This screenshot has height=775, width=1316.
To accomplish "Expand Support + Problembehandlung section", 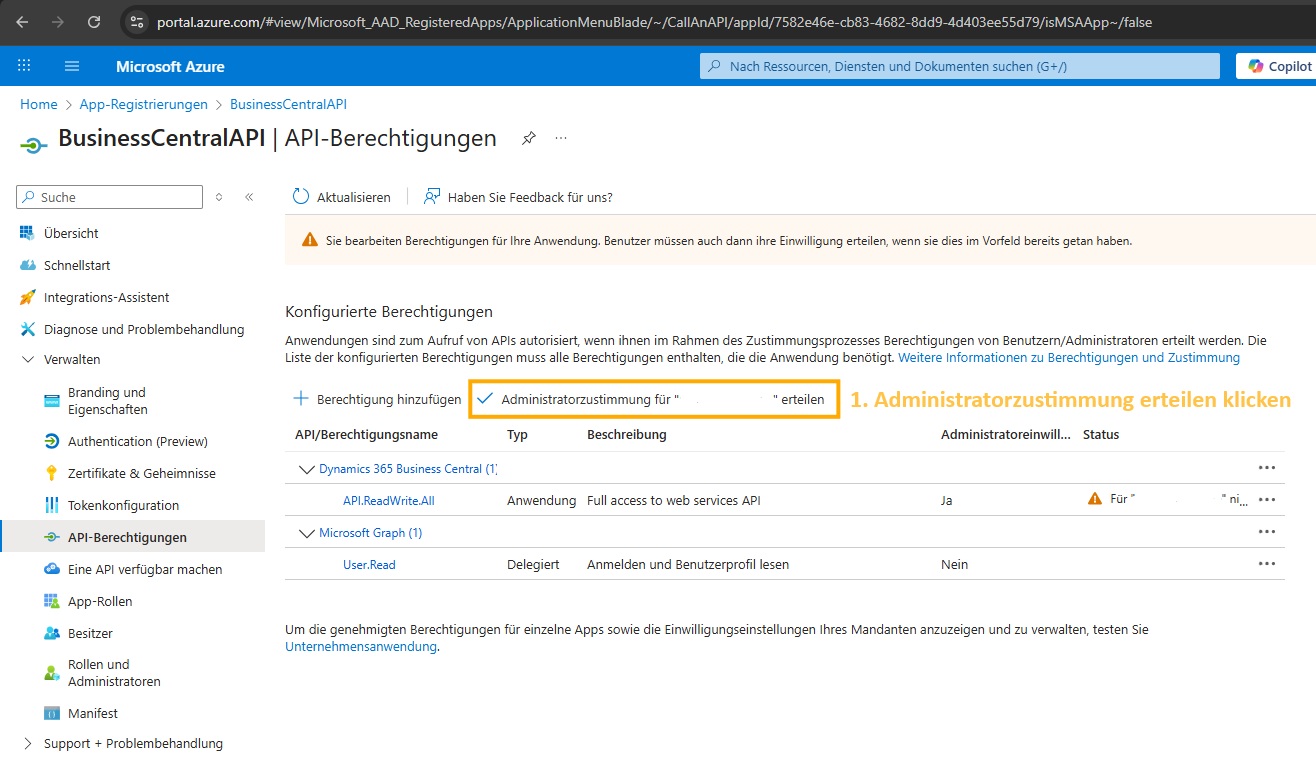I will pyautogui.click(x=26, y=743).
